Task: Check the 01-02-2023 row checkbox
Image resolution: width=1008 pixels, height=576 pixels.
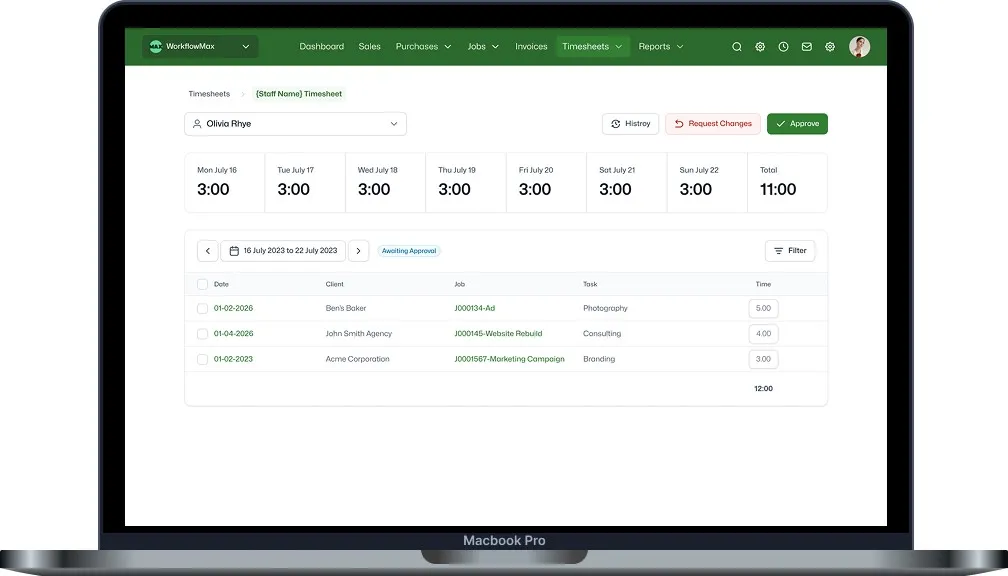Action: tap(202, 359)
